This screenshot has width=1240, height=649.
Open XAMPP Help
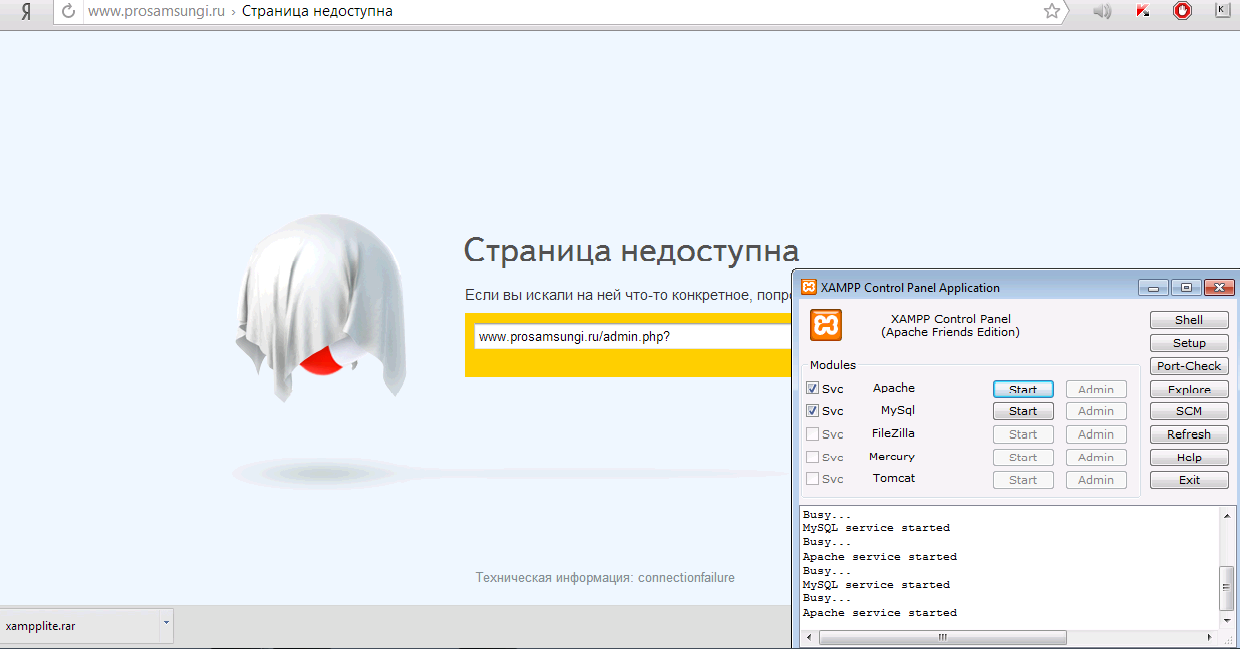pos(1189,457)
